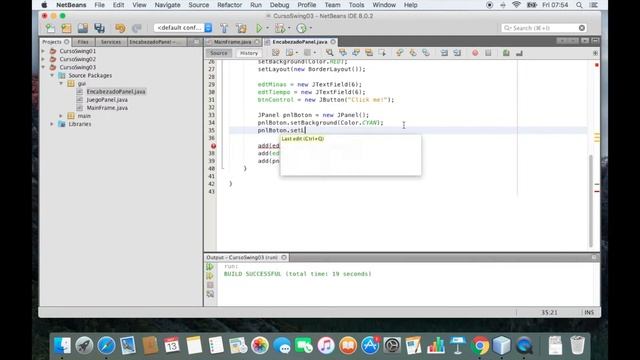This screenshot has width=640, height=360.
Task: Select JuegoPanel.java in project tree
Action: 107,100
